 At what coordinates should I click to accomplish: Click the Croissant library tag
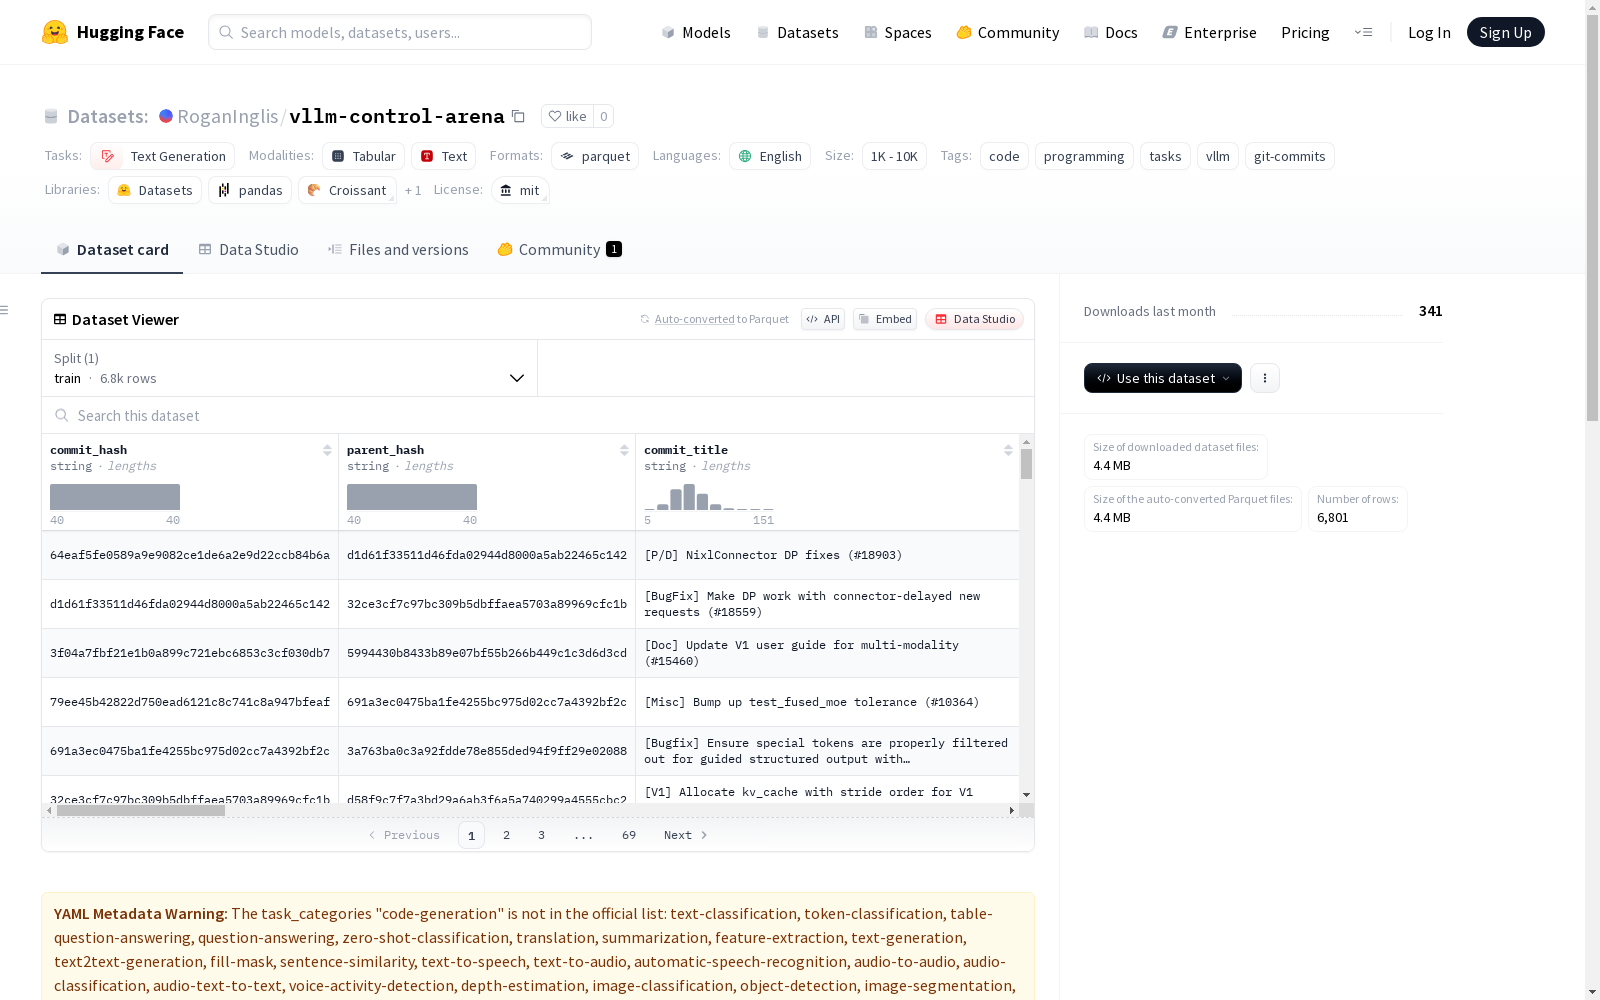point(347,190)
